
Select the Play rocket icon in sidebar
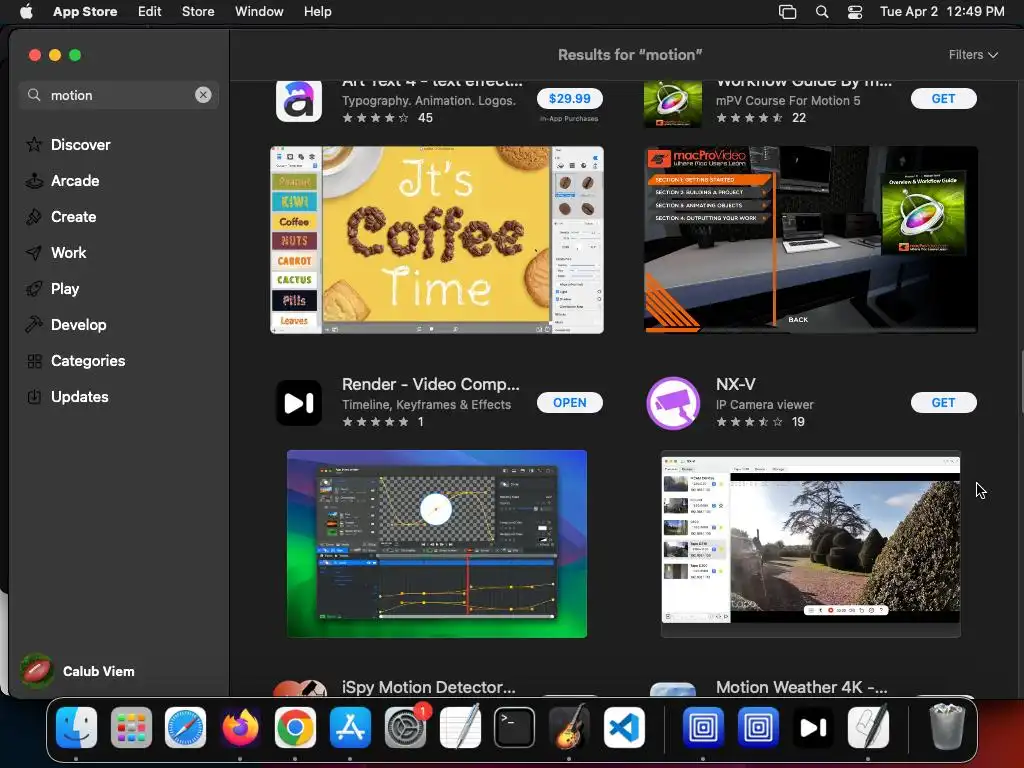(x=34, y=289)
